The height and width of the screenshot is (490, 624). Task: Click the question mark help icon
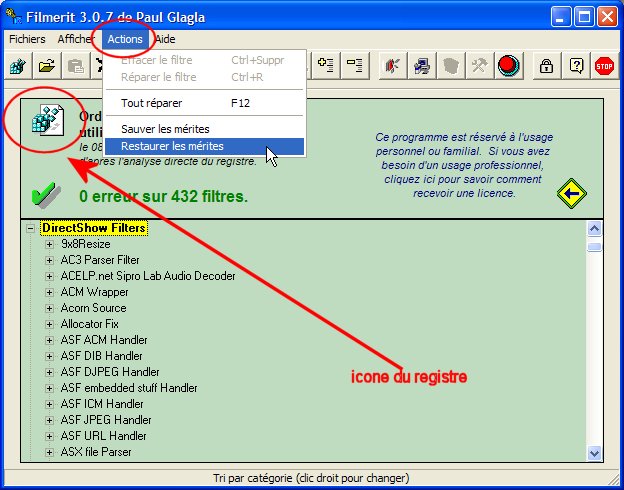pyautogui.click(x=576, y=66)
